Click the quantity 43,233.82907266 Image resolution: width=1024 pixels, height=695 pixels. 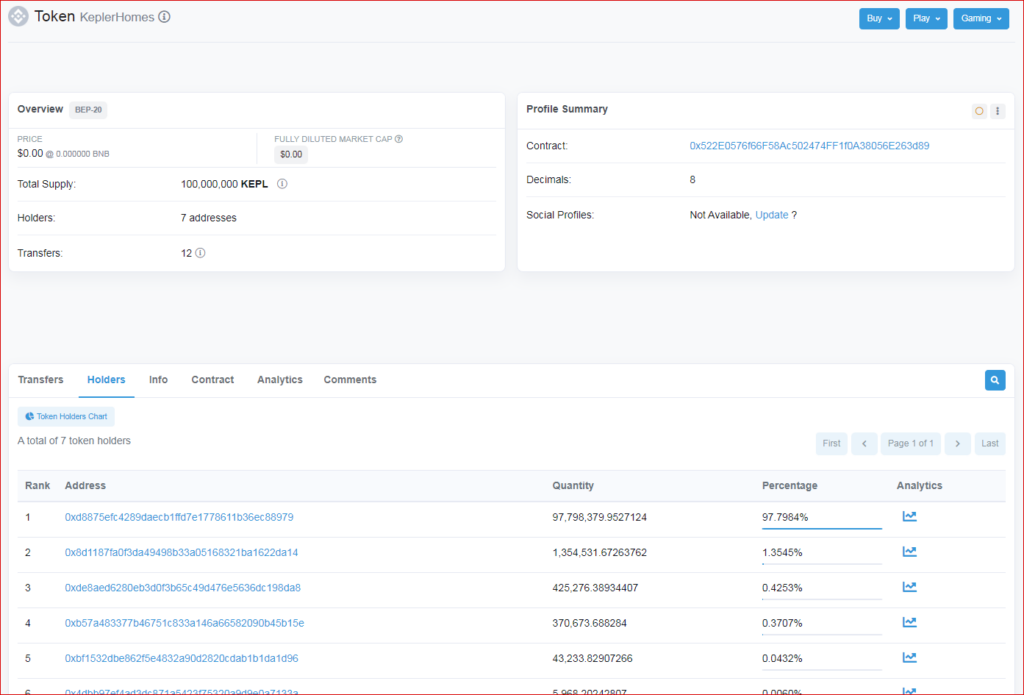pos(592,658)
